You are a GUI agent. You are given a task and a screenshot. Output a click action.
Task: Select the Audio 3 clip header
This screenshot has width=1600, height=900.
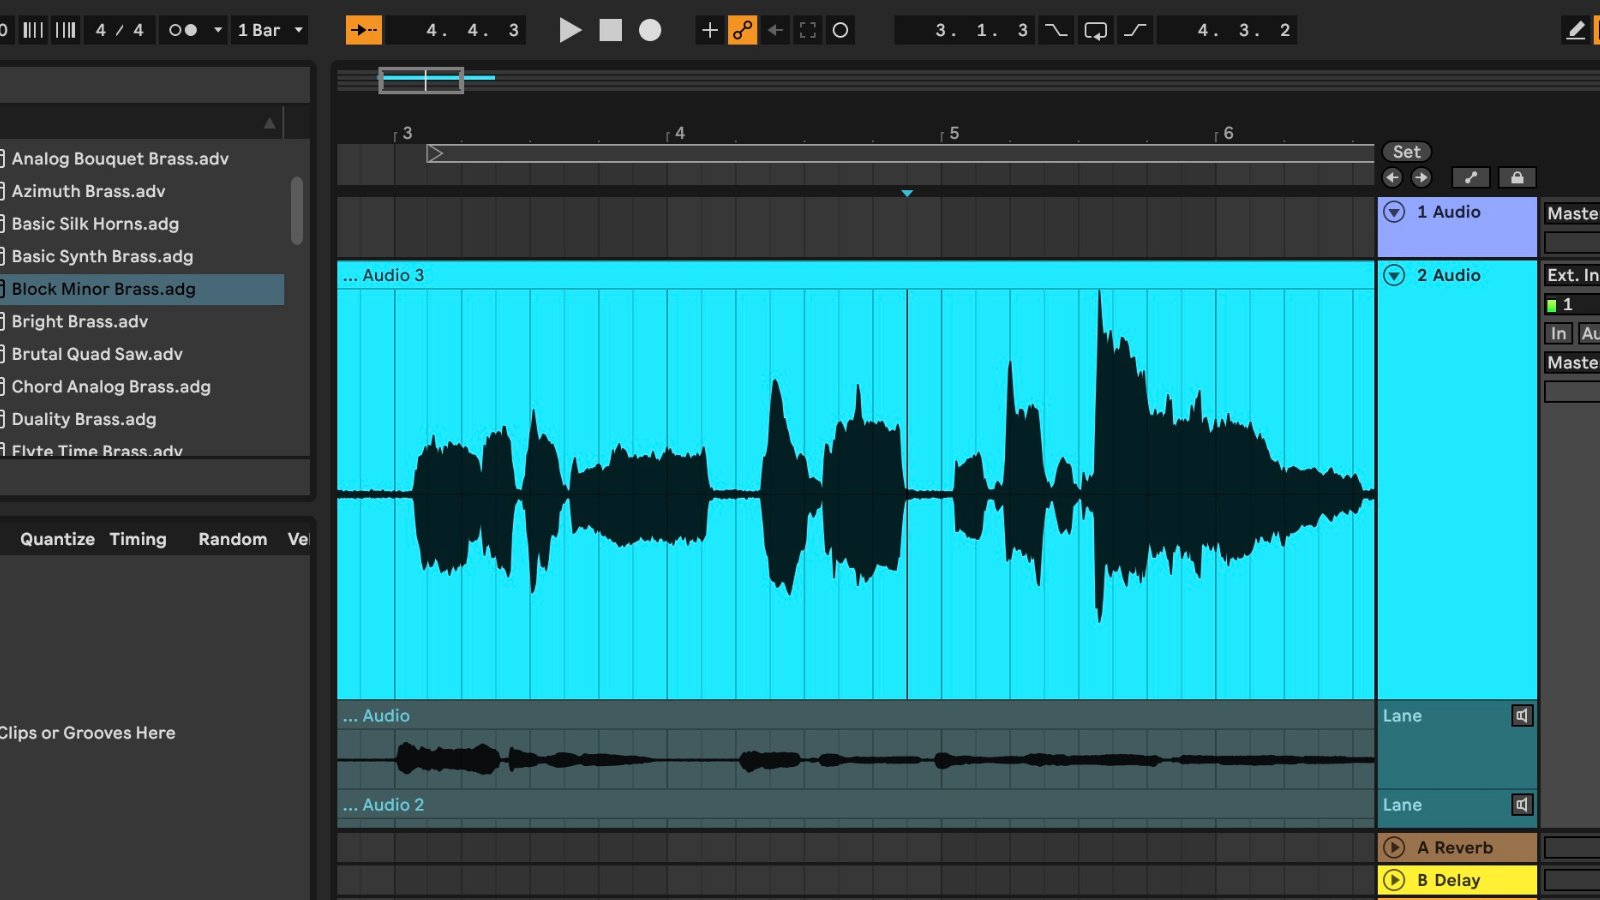click(855, 275)
